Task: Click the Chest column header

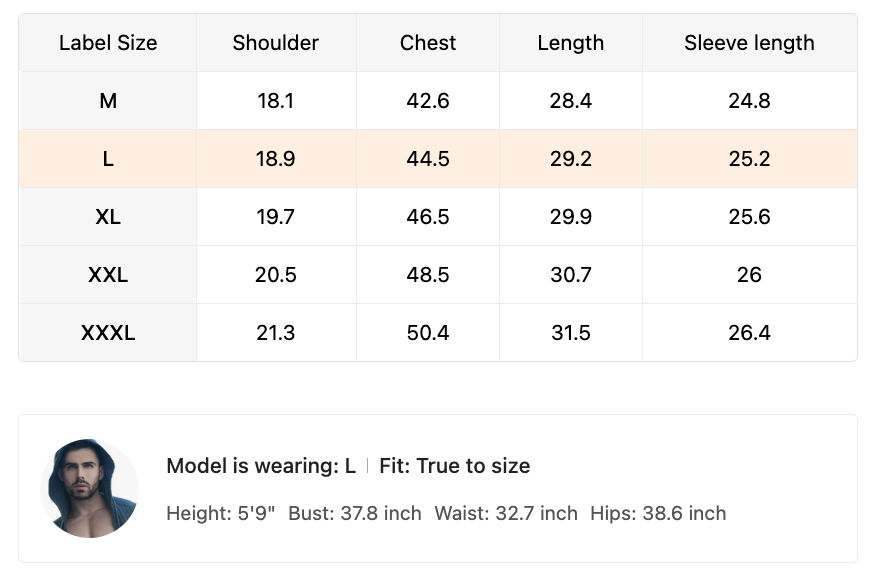Action: coord(428,43)
